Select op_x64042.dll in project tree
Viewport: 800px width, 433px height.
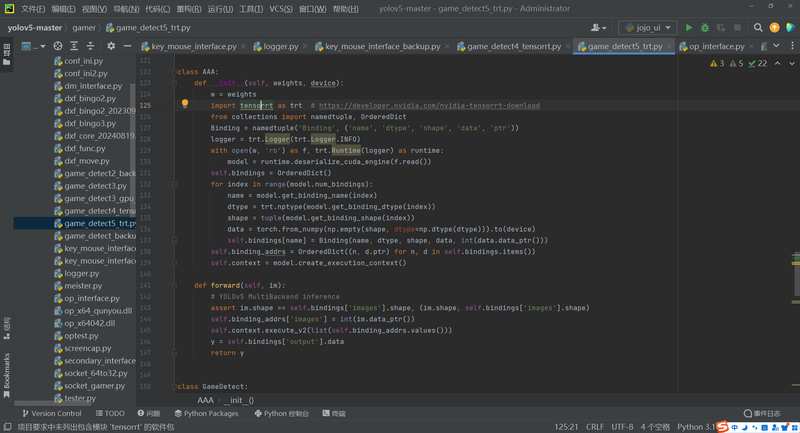point(90,323)
